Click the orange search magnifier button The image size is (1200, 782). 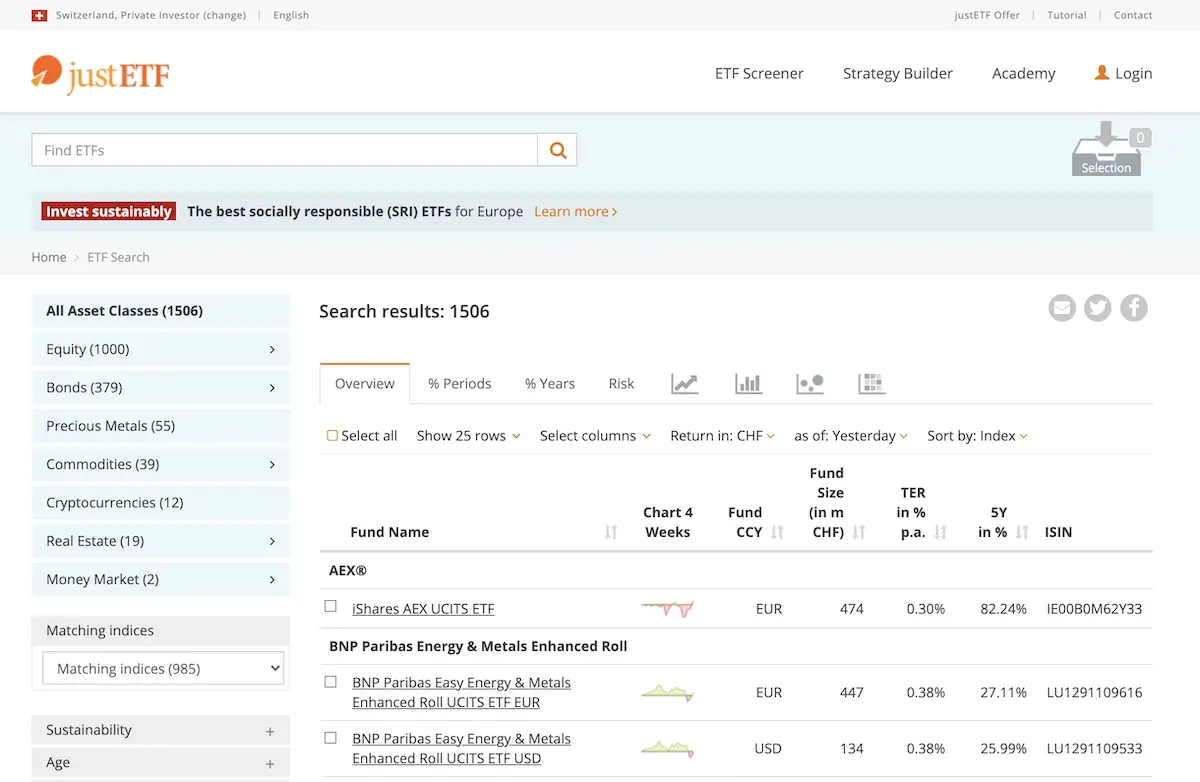tap(558, 150)
